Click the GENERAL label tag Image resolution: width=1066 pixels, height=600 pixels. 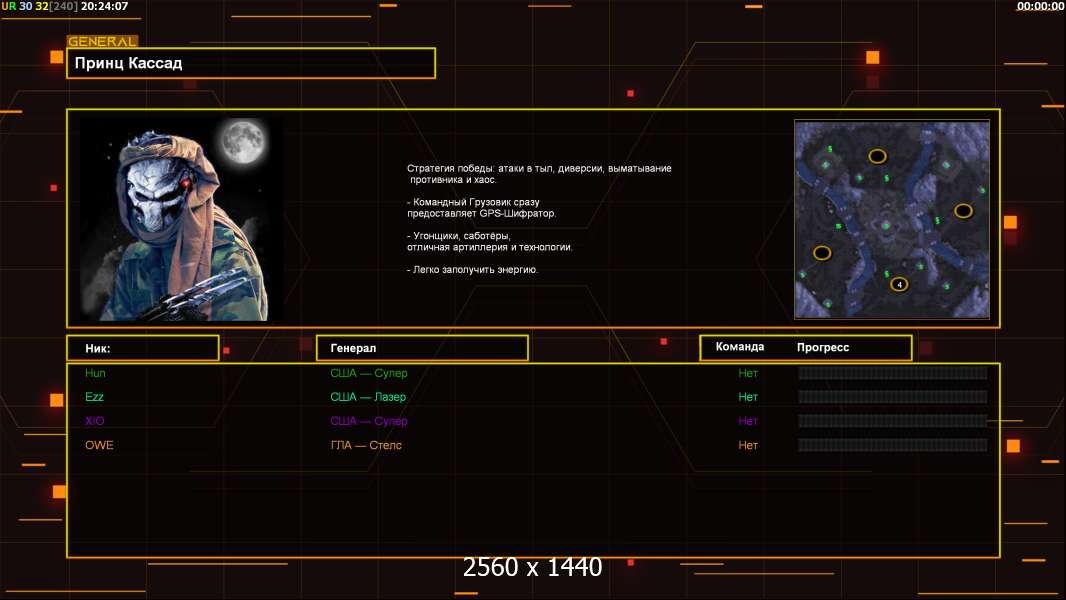pyautogui.click(x=102, y=41)
